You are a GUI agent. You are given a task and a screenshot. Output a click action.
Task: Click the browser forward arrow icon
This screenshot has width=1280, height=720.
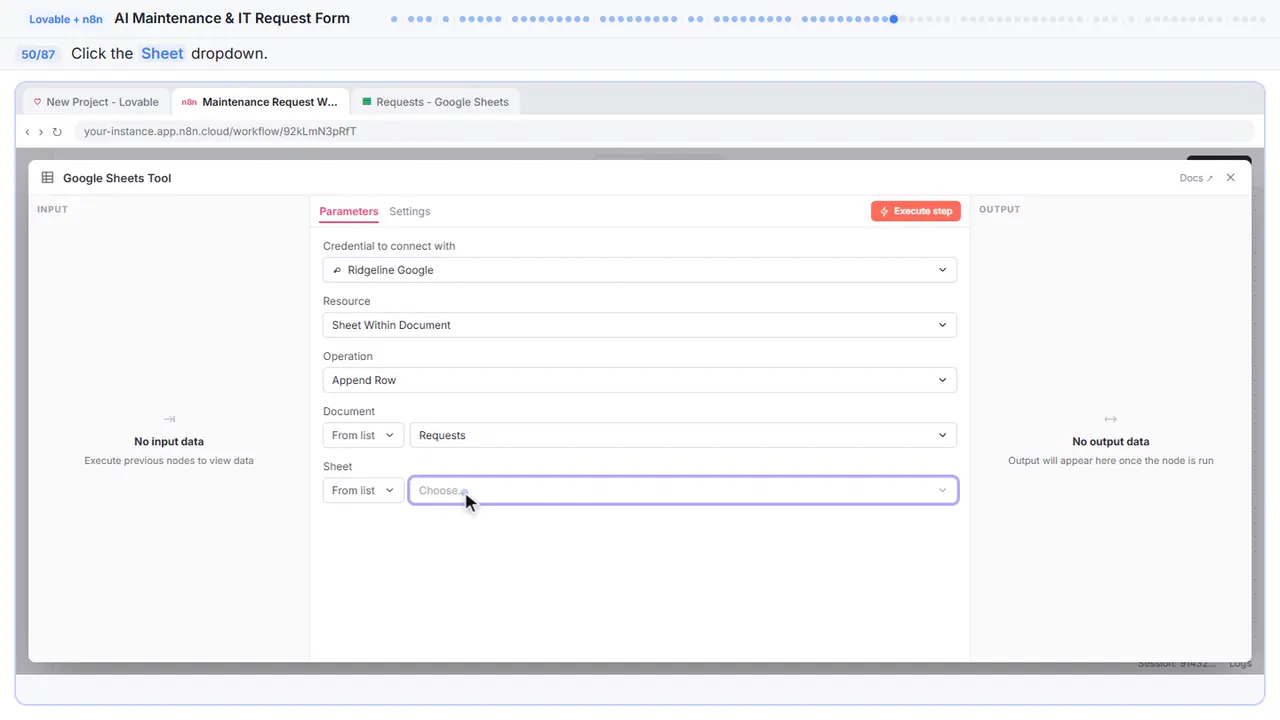[x=40, y=132]
